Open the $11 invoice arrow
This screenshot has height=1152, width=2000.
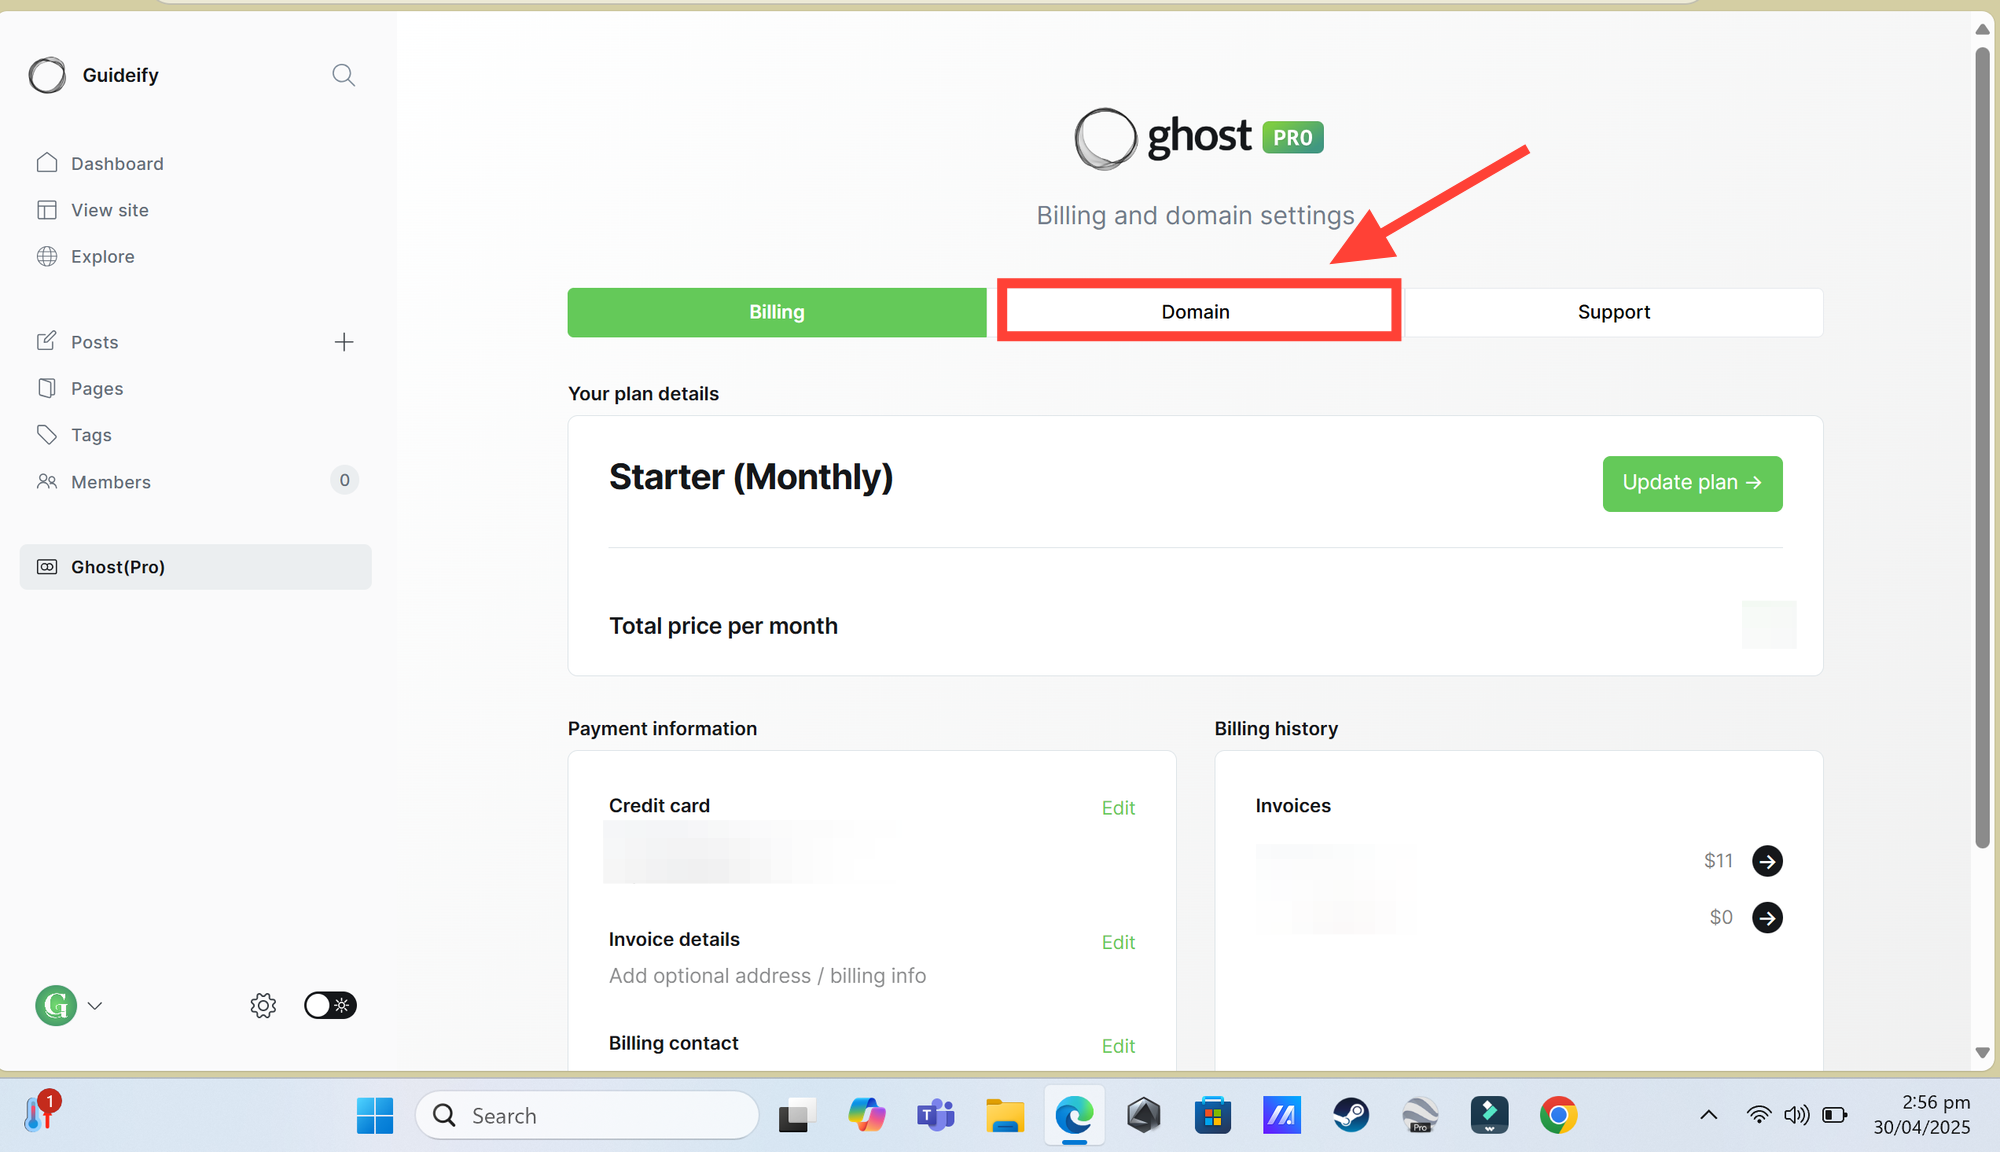coord(1767,861)
